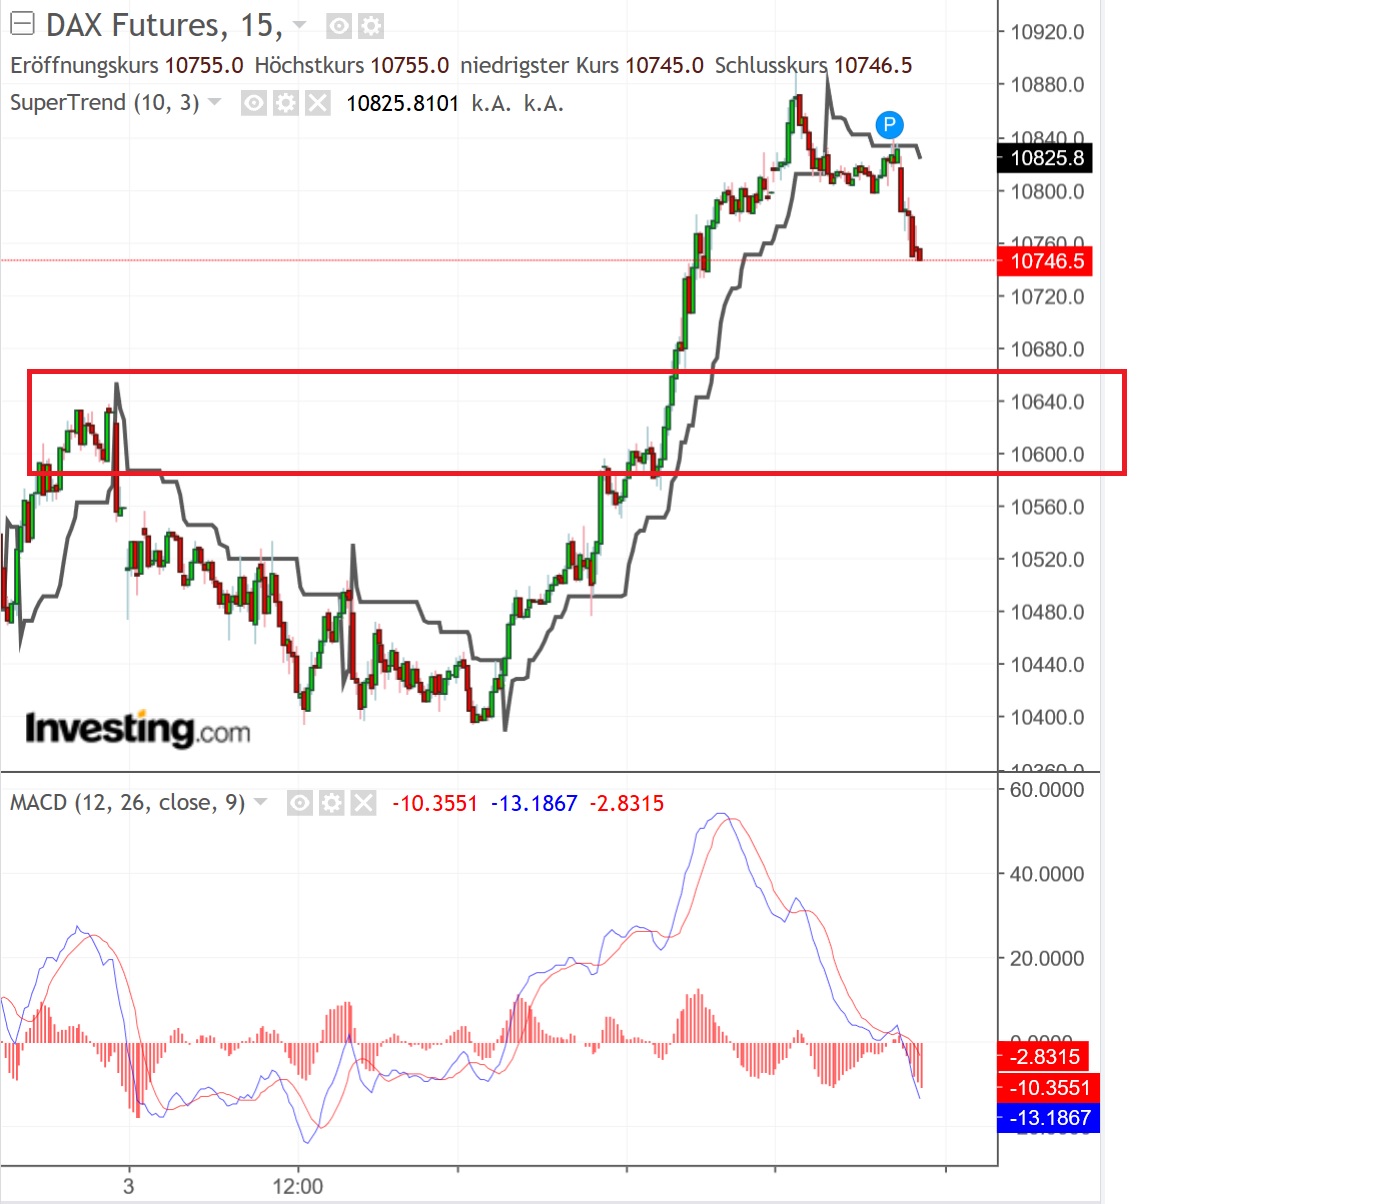Toggle visibility of the SuperTrend indicator
The height and width of the screenshot is (1204, 1389).
tap(253, 103)
